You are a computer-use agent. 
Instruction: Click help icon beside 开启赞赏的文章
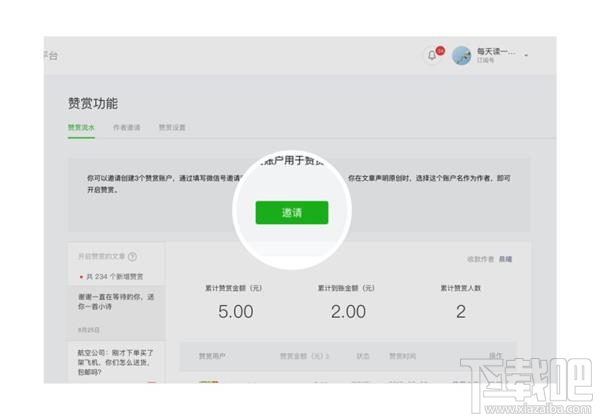[132, 257]
